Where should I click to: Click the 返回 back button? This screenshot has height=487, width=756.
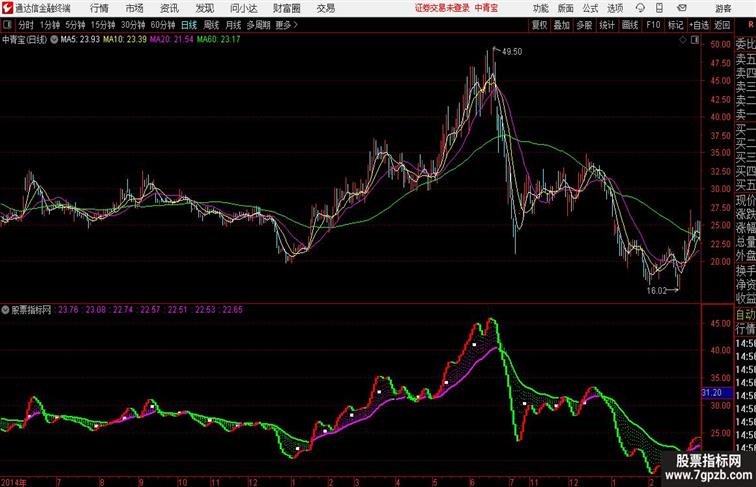[x=722, y=25]
